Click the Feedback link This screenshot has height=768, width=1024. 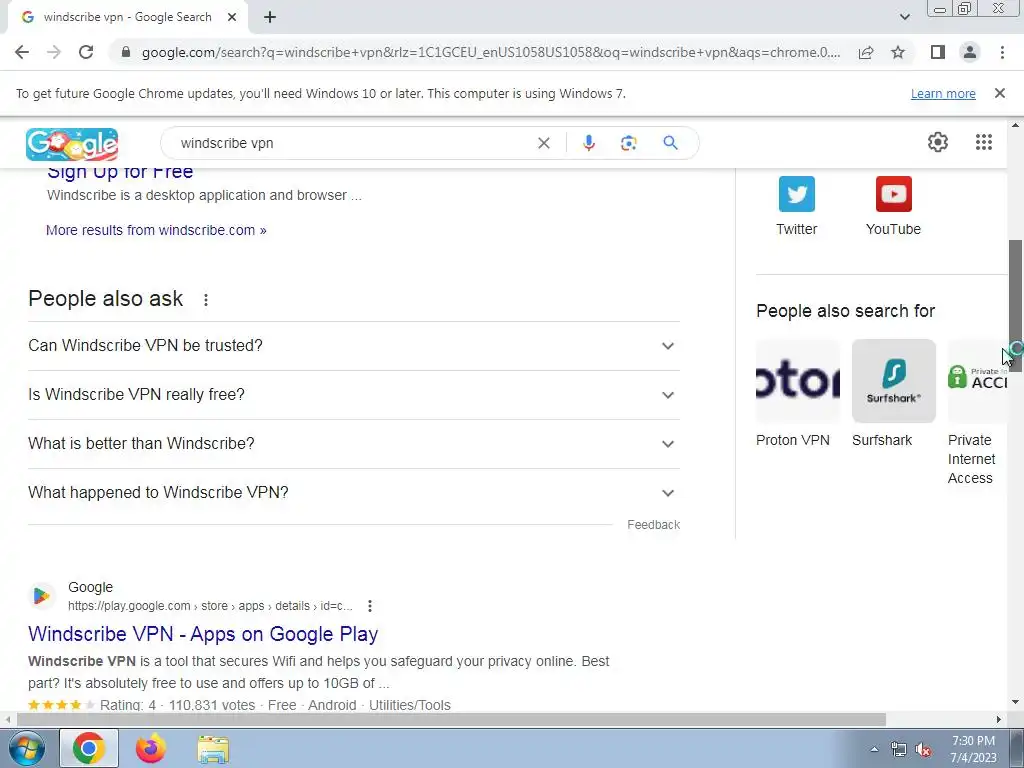click(653, 524)
